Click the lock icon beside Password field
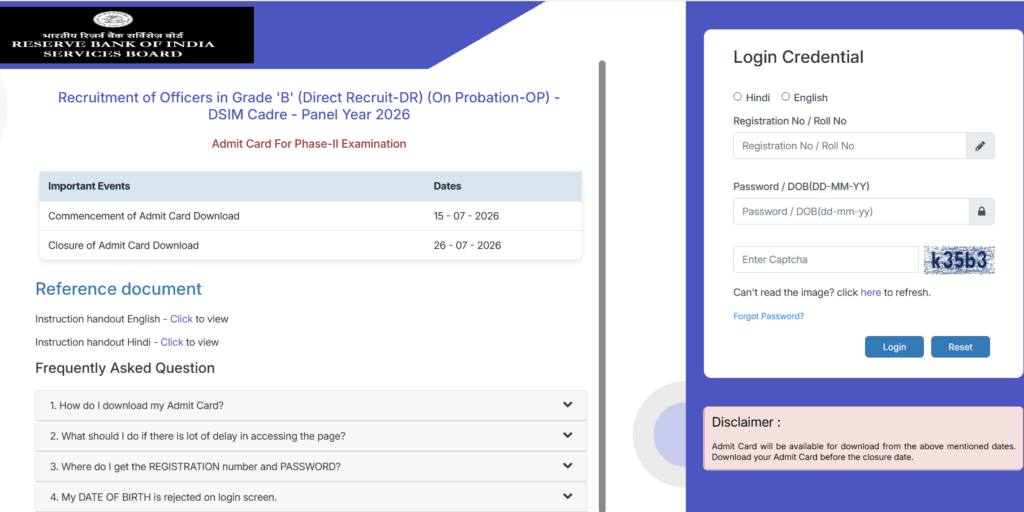 (x=981, y=212)
